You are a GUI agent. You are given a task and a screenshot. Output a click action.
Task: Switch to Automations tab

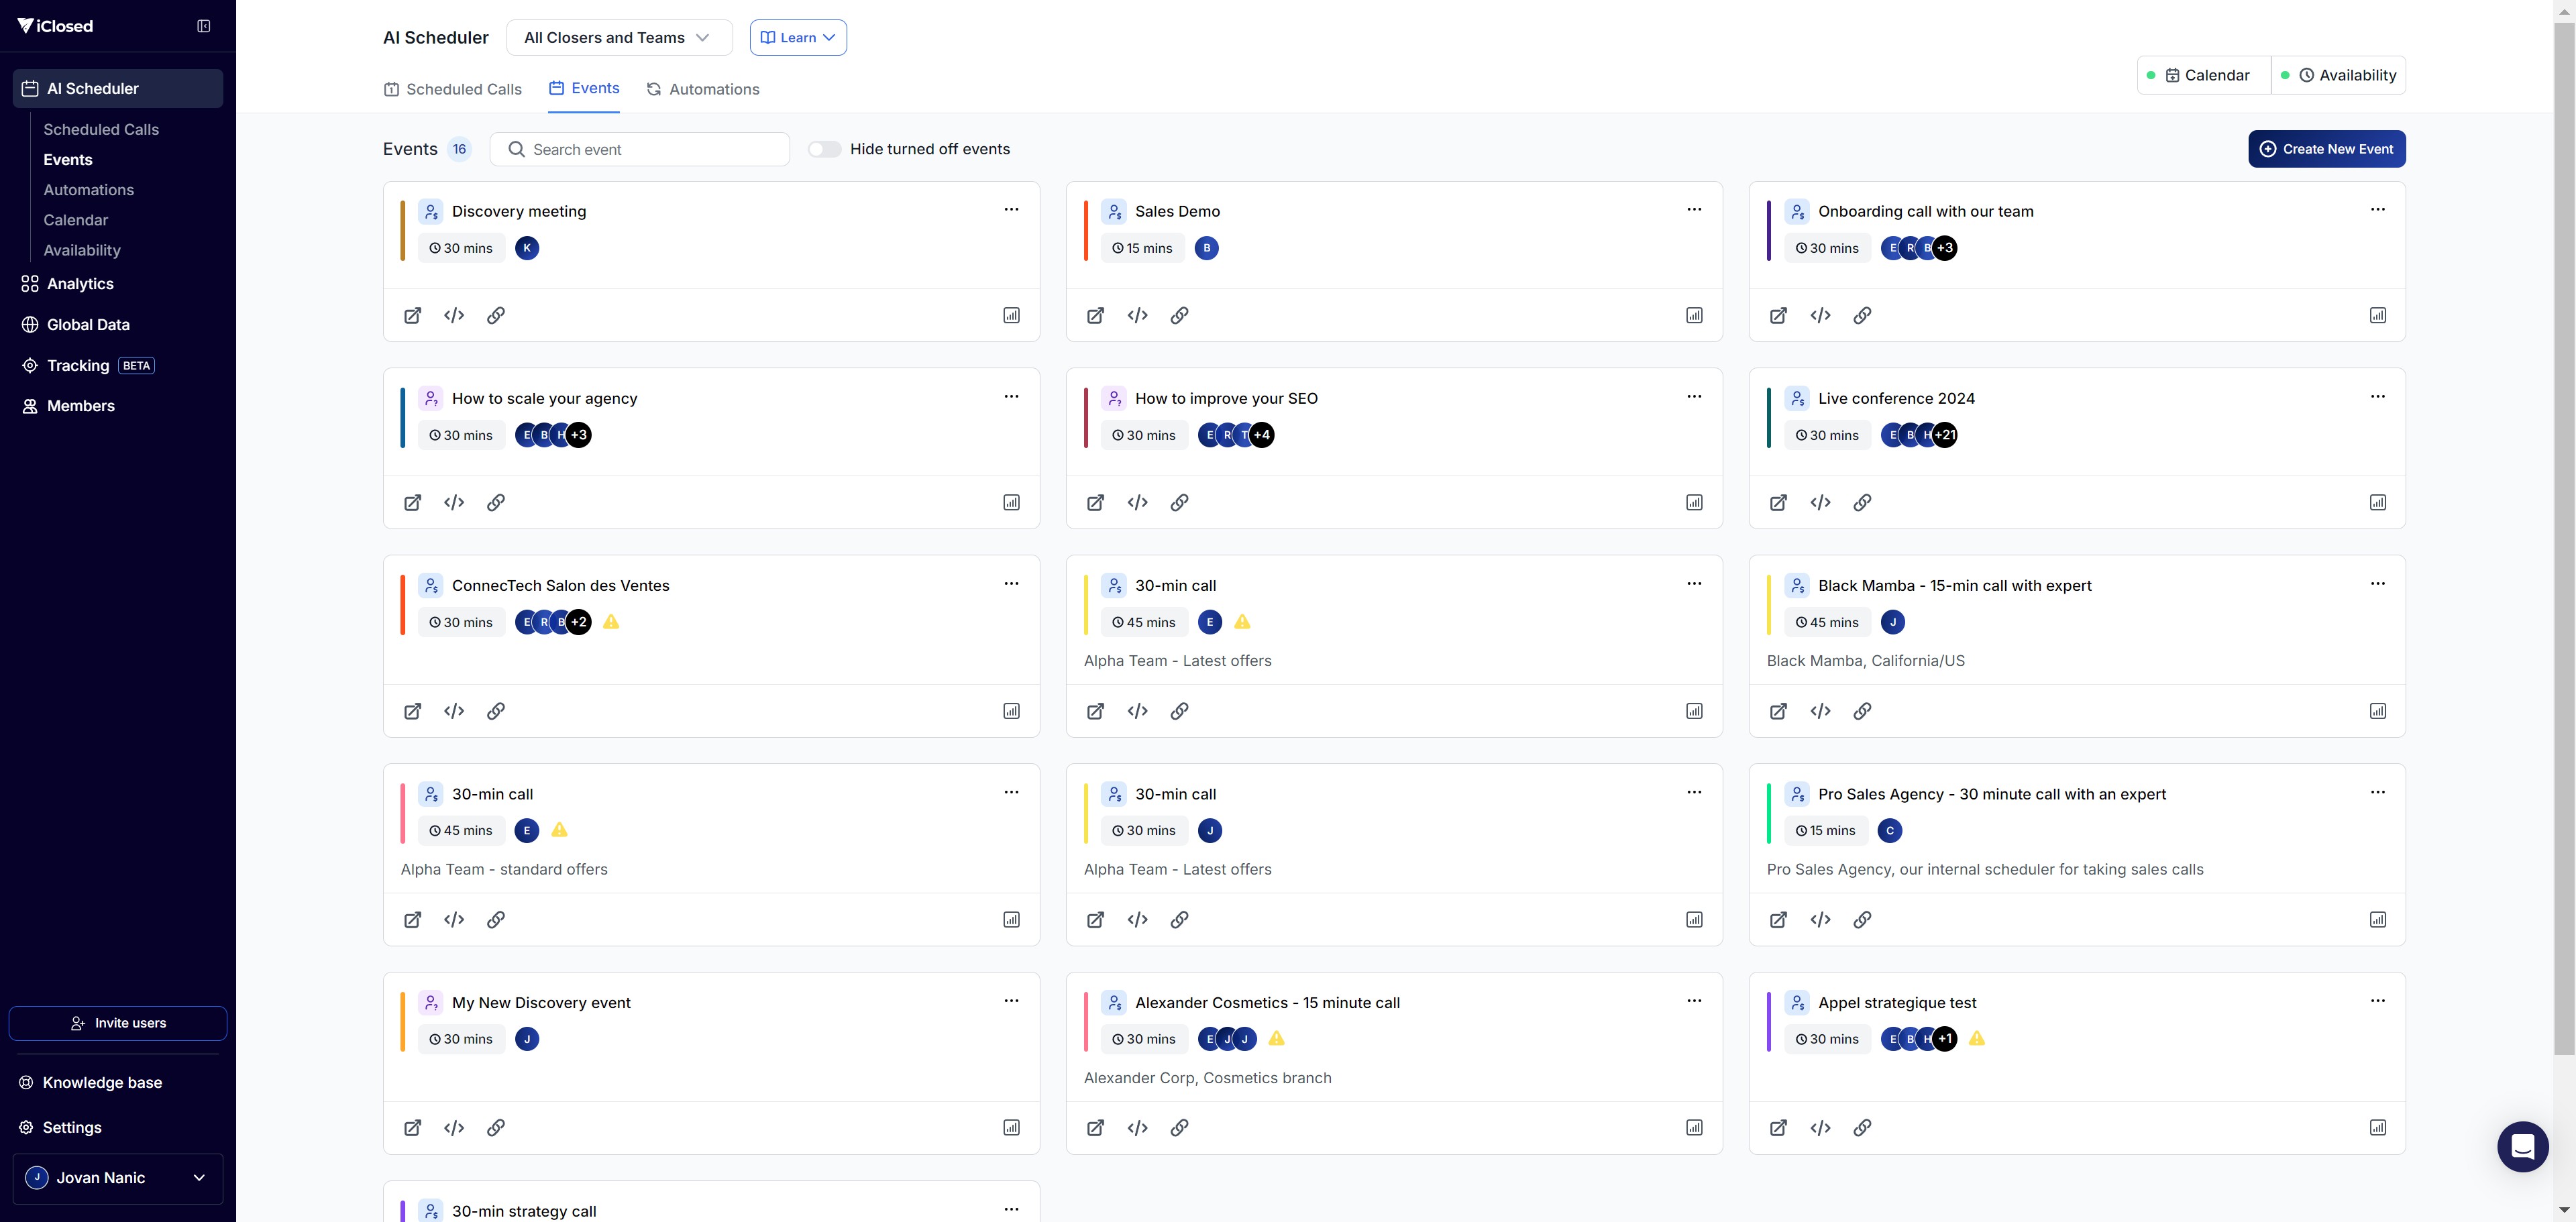coord(703,89)
